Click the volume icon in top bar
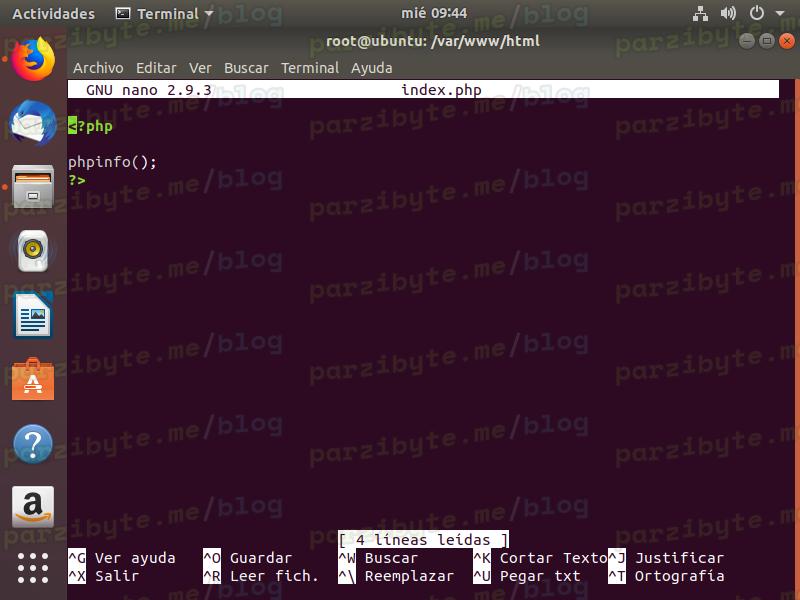The image size is (800, 600). point(728,14)
